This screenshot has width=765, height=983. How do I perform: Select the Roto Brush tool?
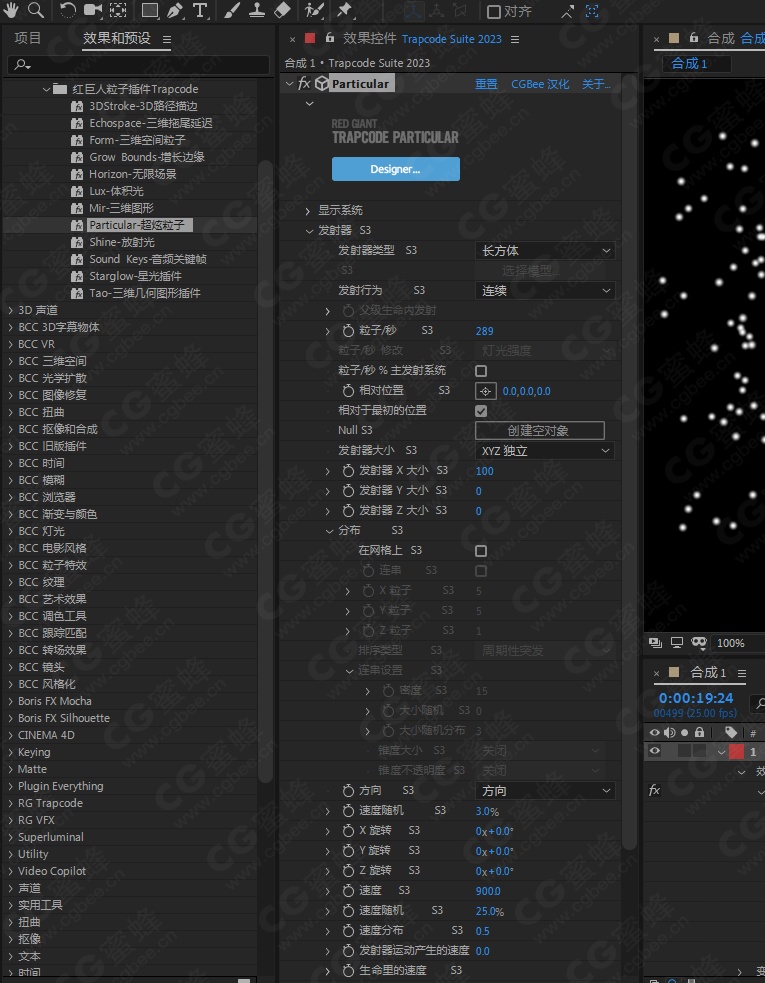click(314, 10)
